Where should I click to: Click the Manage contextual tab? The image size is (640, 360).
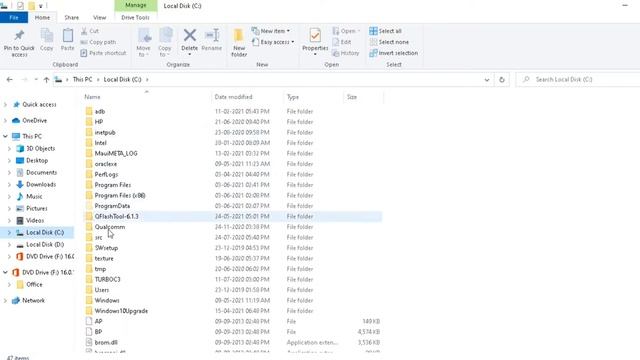coord(136,5)
